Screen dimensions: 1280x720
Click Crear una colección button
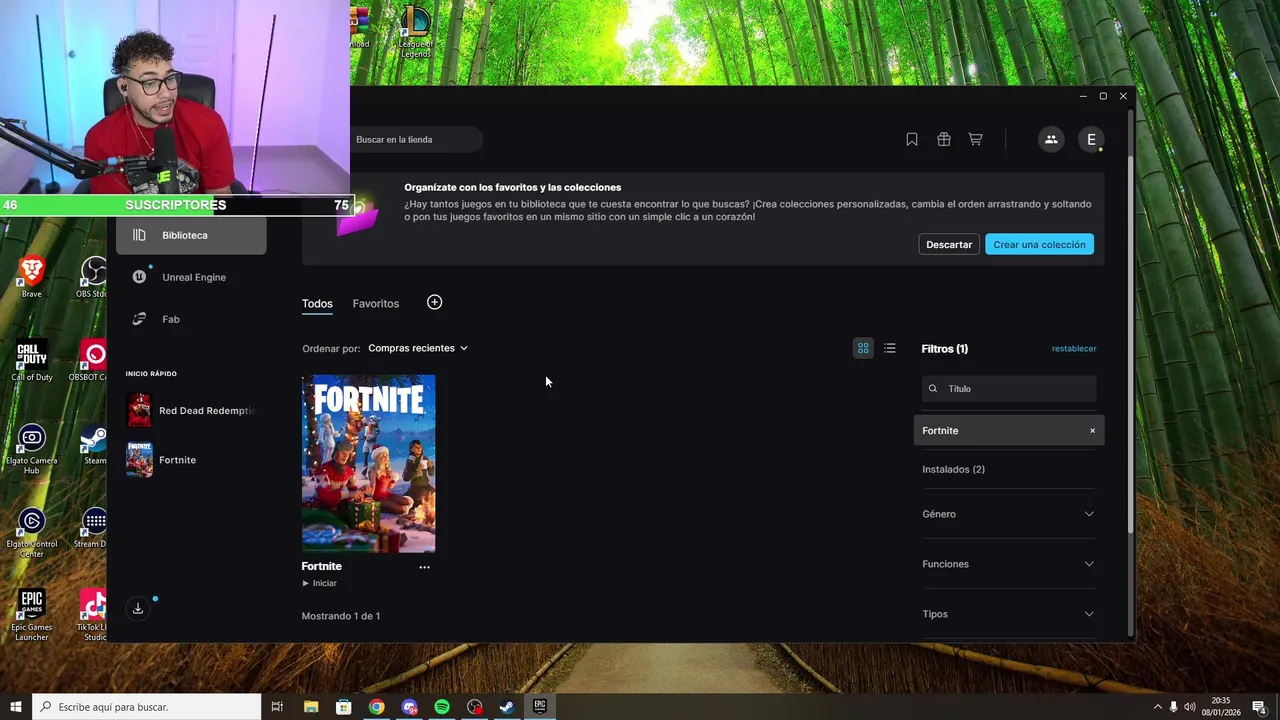pos(1039,244)
